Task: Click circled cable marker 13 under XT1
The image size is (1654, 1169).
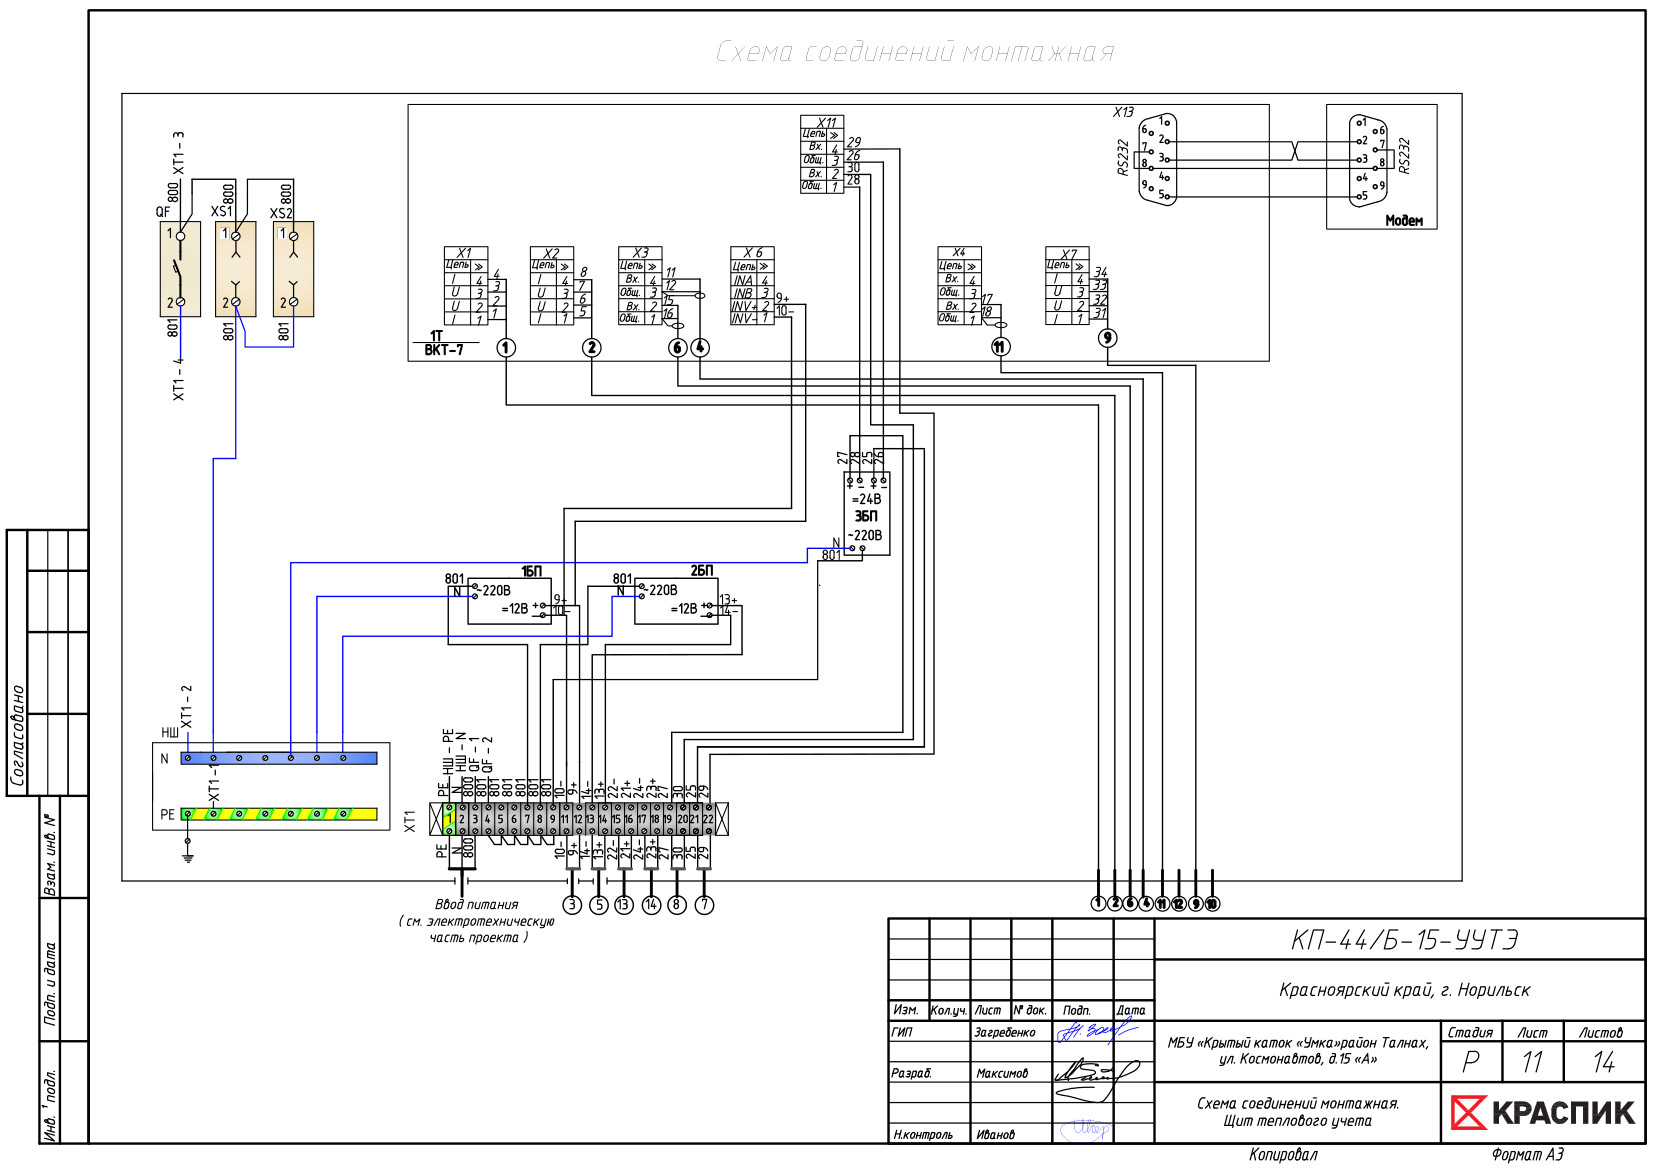Action: pyautogui.click(x=624, y=905)
